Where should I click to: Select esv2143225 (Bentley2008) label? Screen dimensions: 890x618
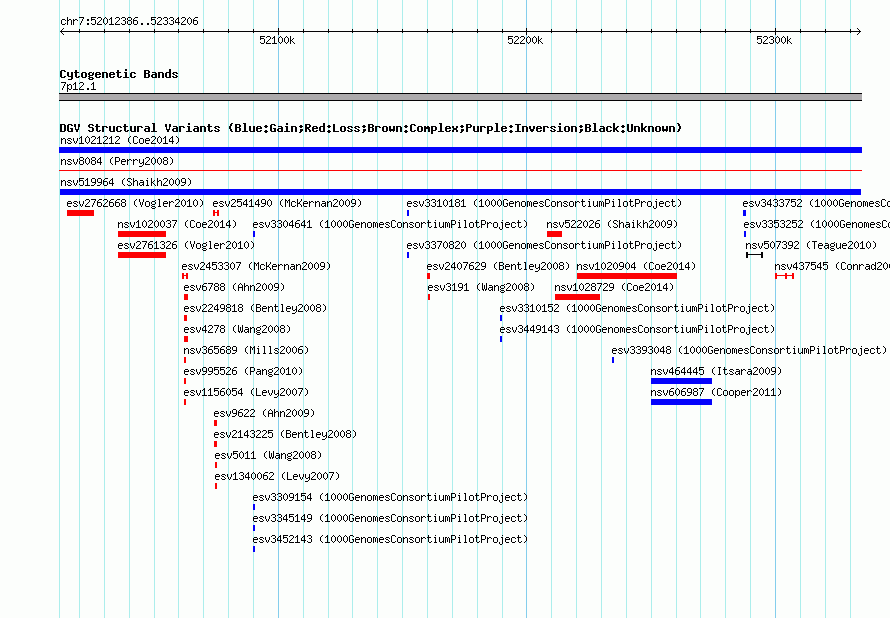(x=285, y=434)
